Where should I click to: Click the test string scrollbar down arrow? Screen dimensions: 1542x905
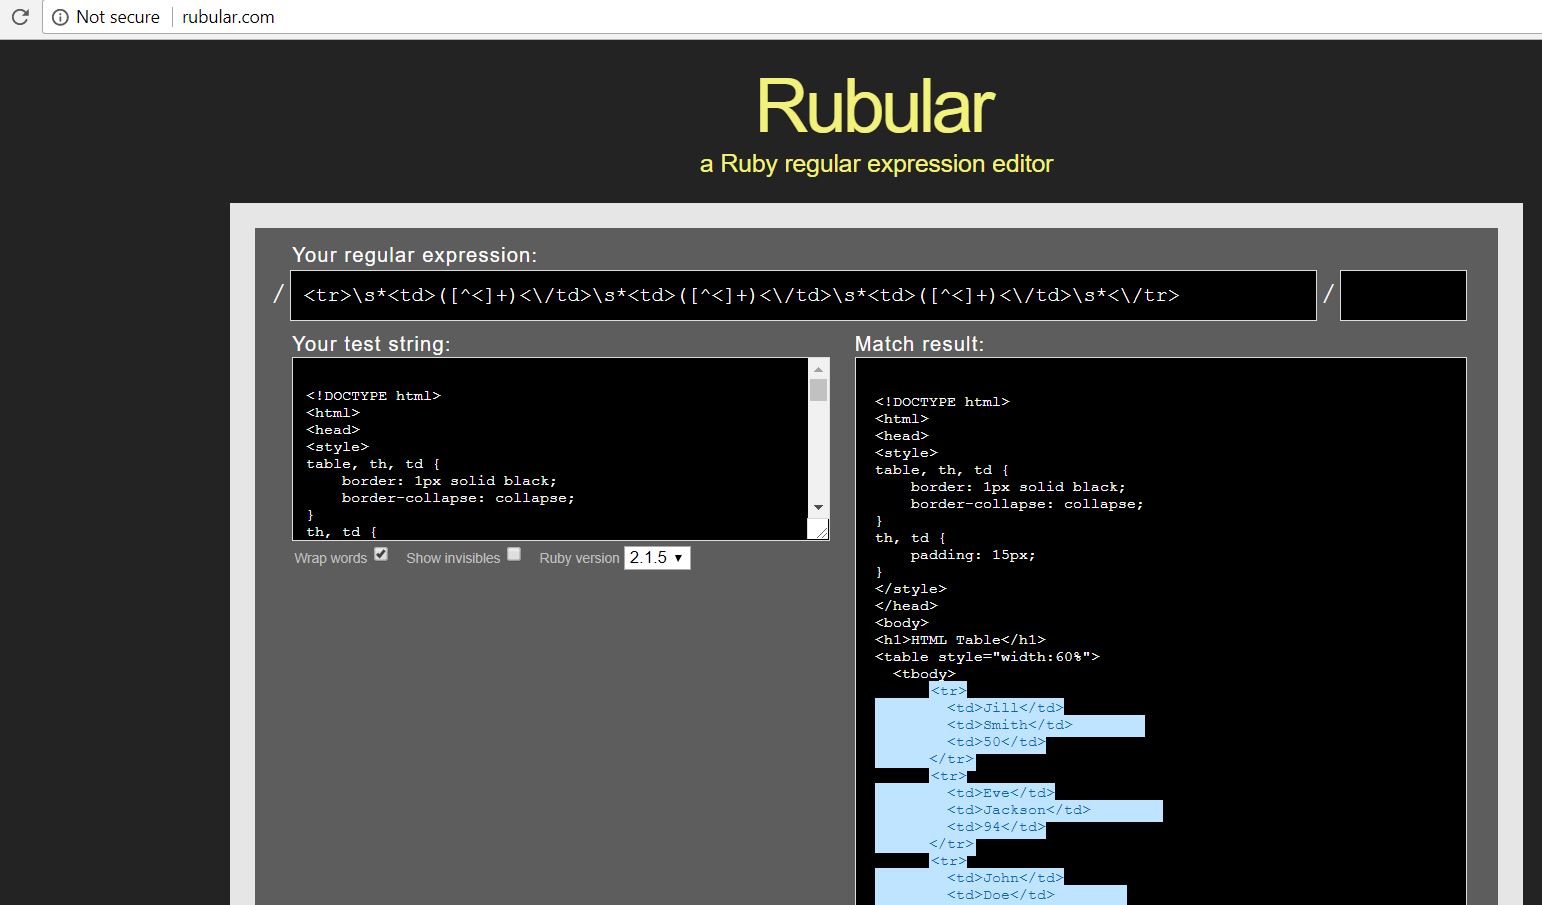click(817, 507)
